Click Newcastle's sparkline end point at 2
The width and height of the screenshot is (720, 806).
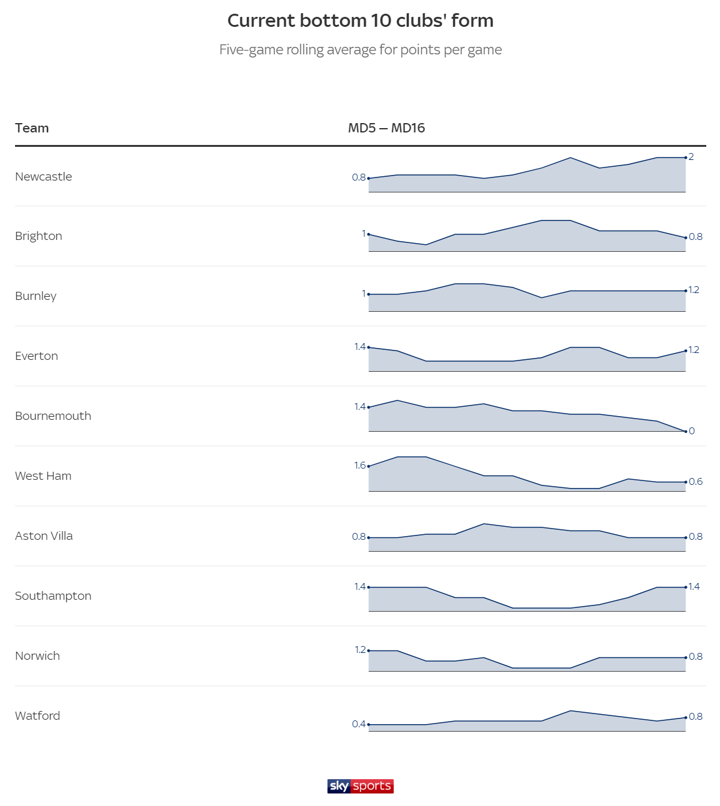[685, 158]
